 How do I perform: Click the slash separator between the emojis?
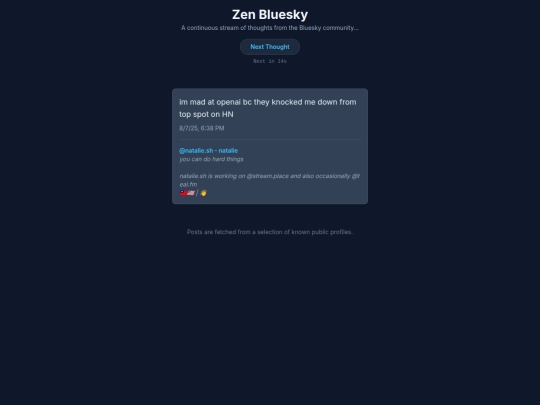point(197,193)
